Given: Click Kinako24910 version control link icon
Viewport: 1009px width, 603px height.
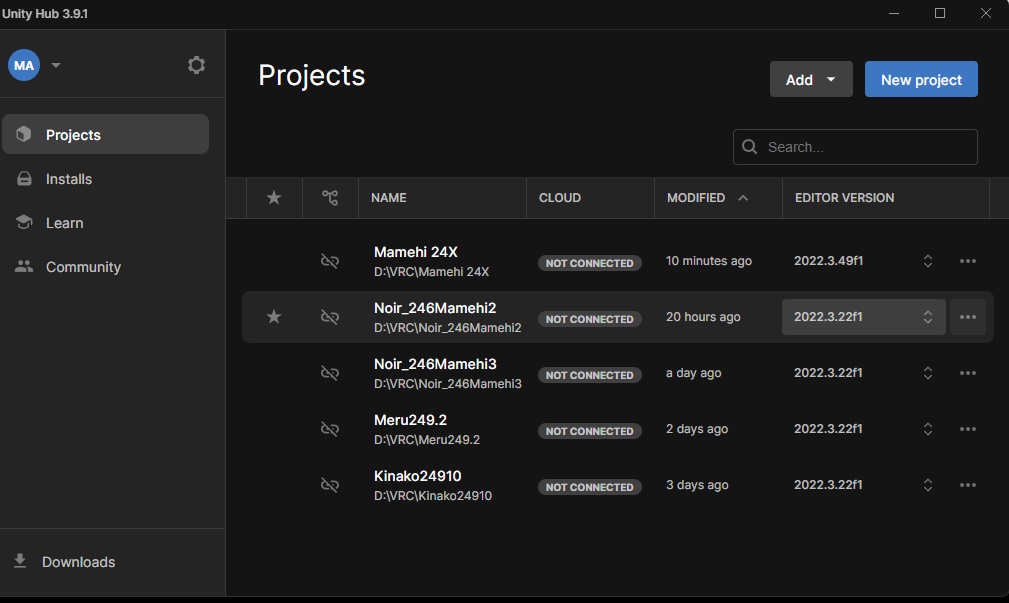Looking at the screenshot, I should [330, 485].
